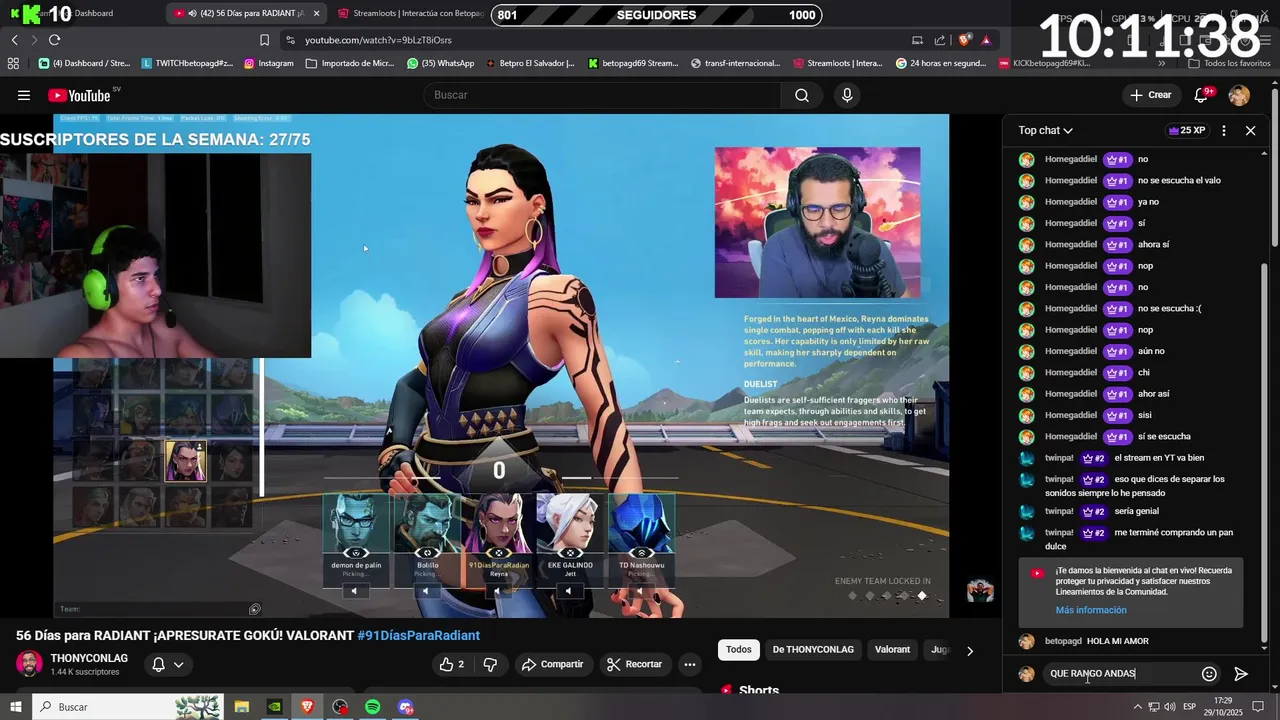Click the browser address bar URL
Image resolution: width=1280 pixels, height=720 pixels.
378,40
